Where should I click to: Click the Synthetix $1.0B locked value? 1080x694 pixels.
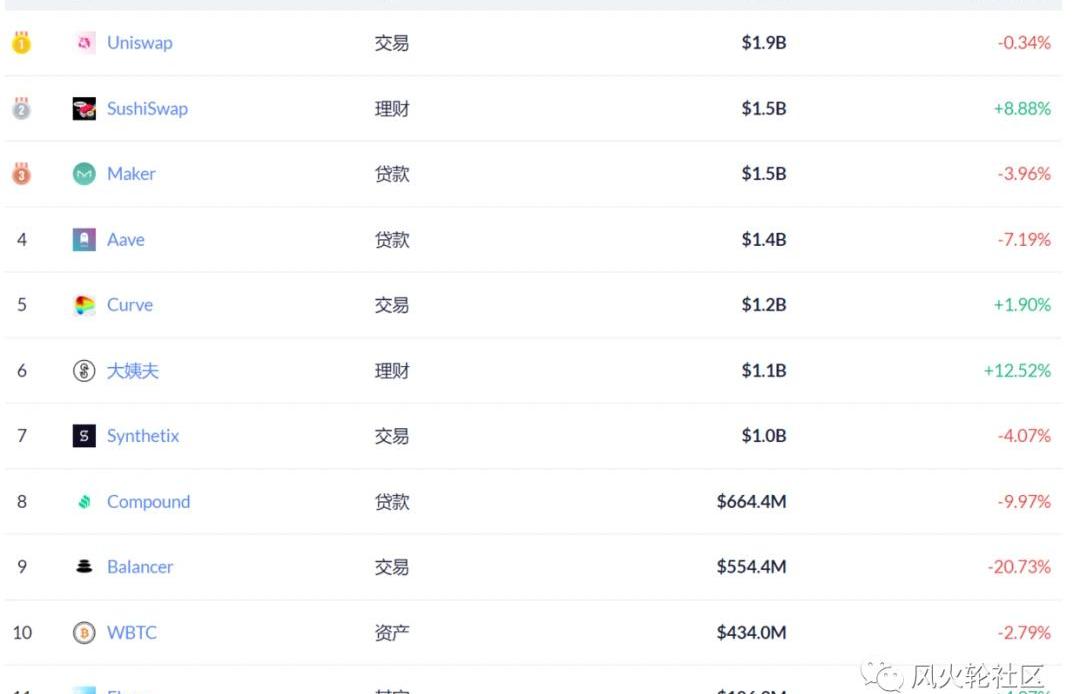[x=764, y=436]
